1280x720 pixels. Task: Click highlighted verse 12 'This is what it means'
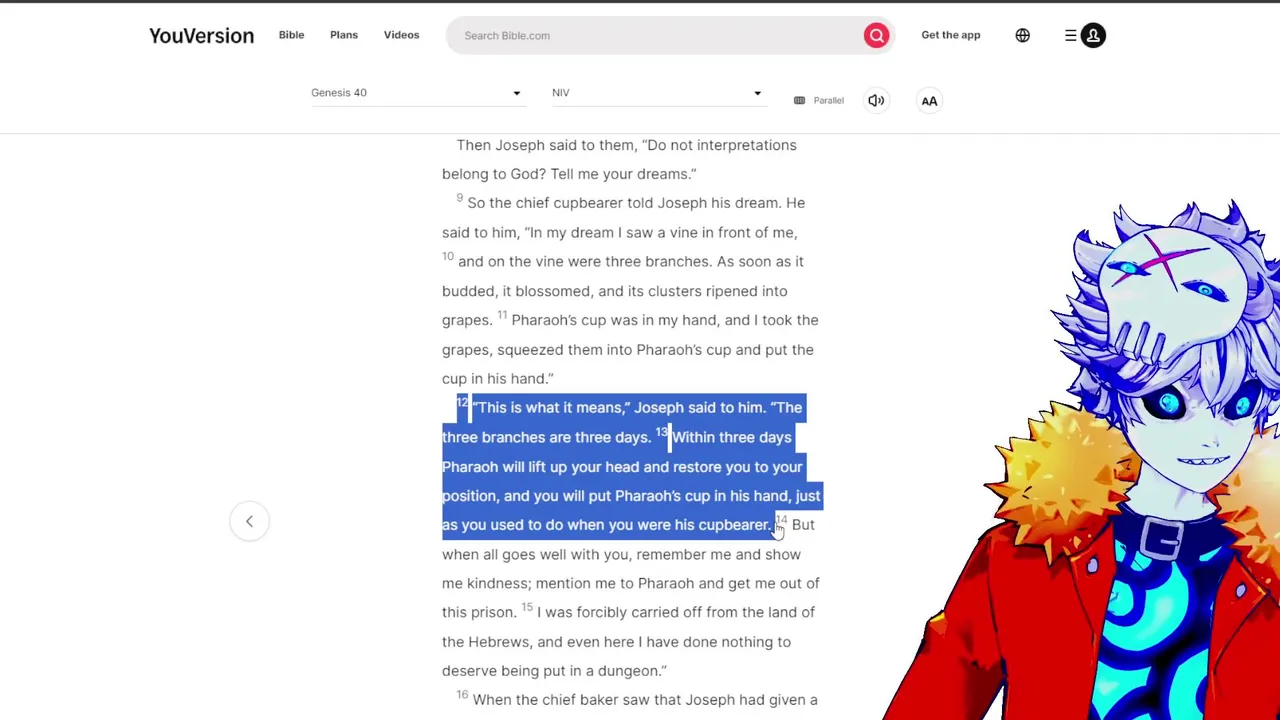[x=622, y=422]
